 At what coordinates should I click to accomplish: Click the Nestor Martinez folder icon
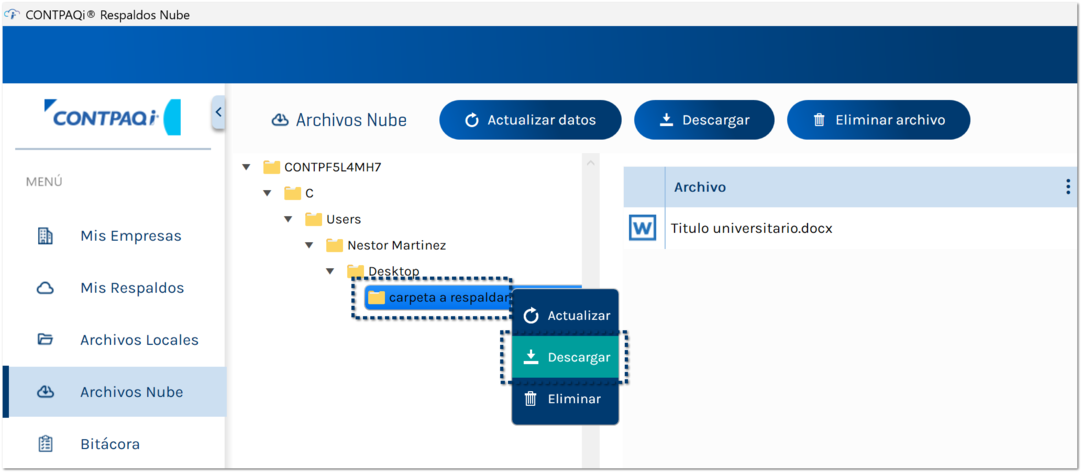pos(335,245)
